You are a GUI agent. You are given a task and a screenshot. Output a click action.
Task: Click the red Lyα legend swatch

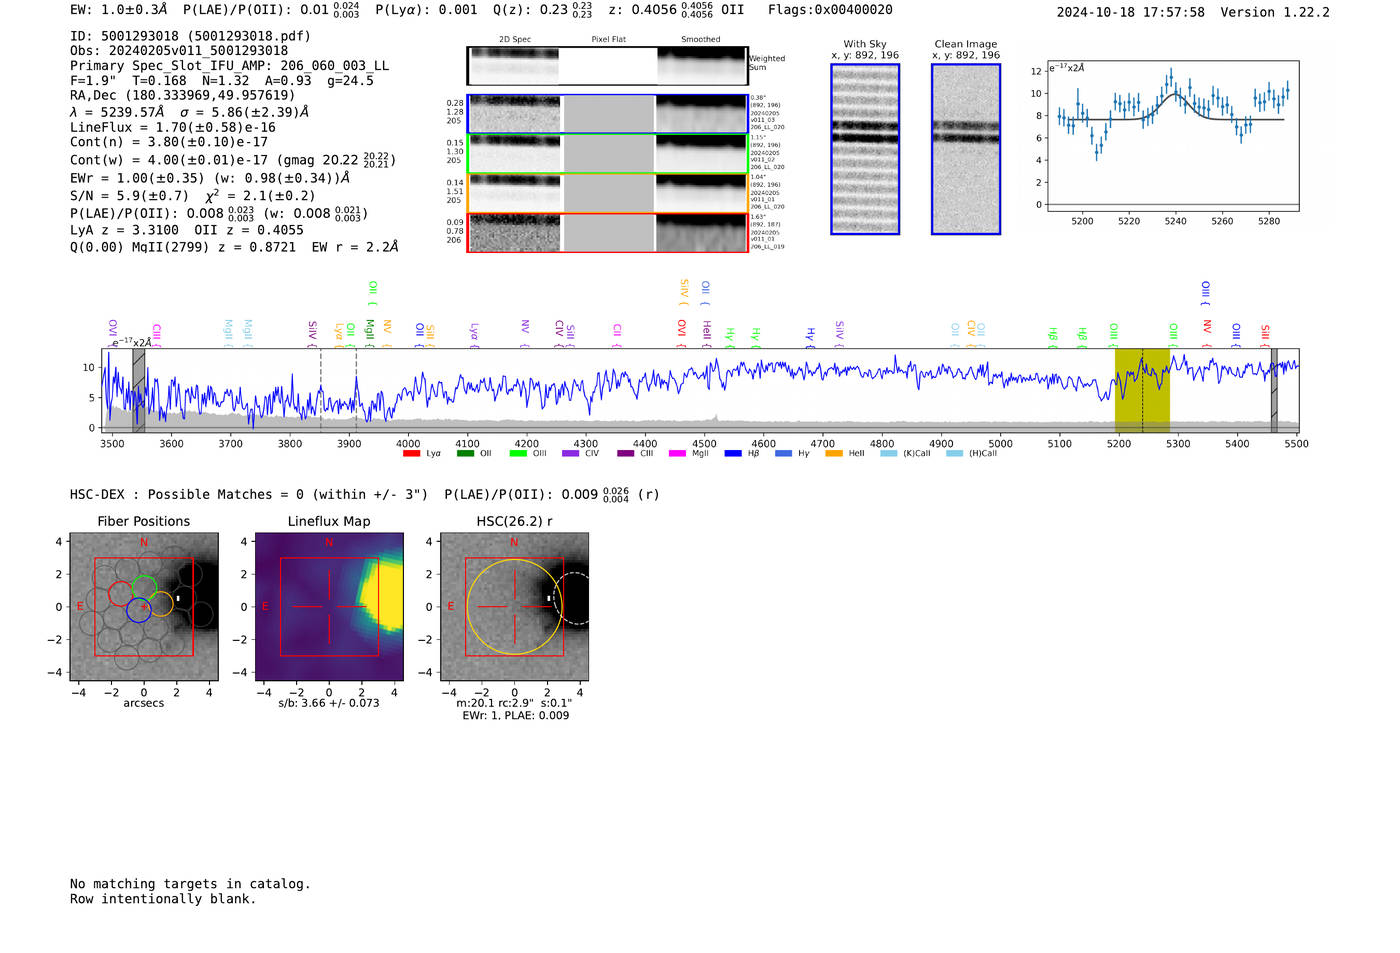click(x=411, y=453)
